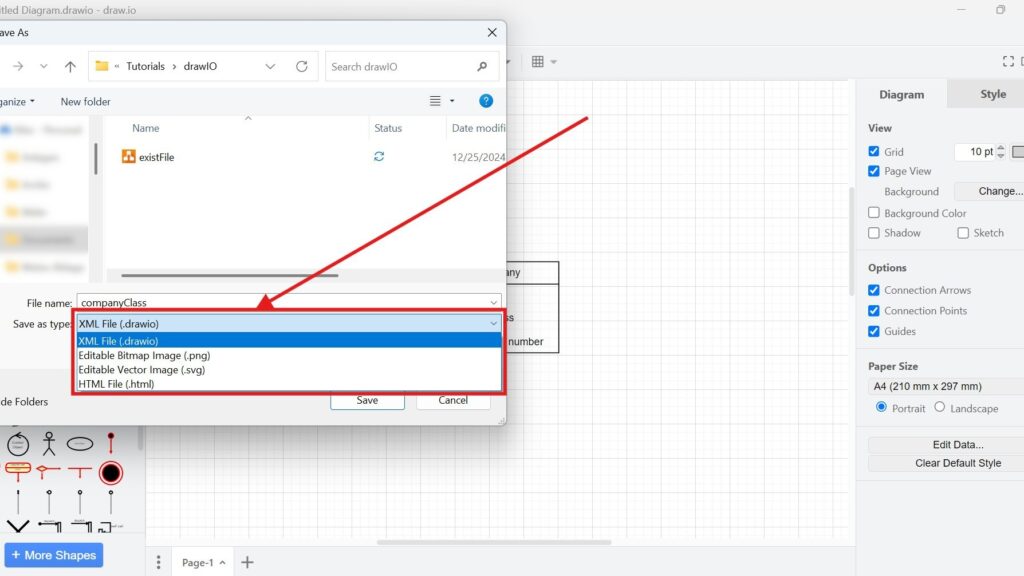Open the table insert icon in the toolbar
Image resolution: width=1024 pixels, height=576 pixels.
point(538,61)
